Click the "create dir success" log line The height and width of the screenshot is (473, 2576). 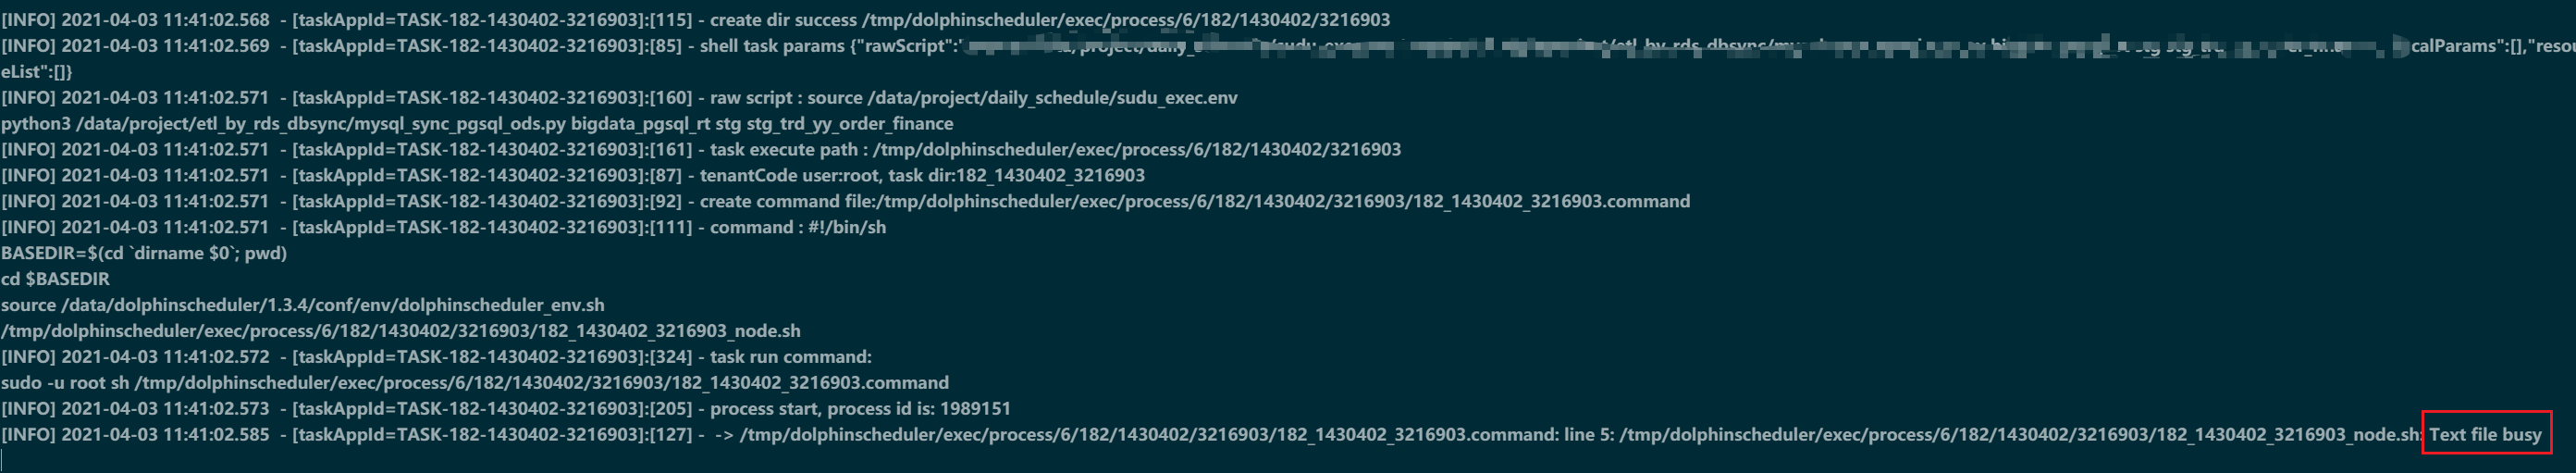tap(695, 19)
